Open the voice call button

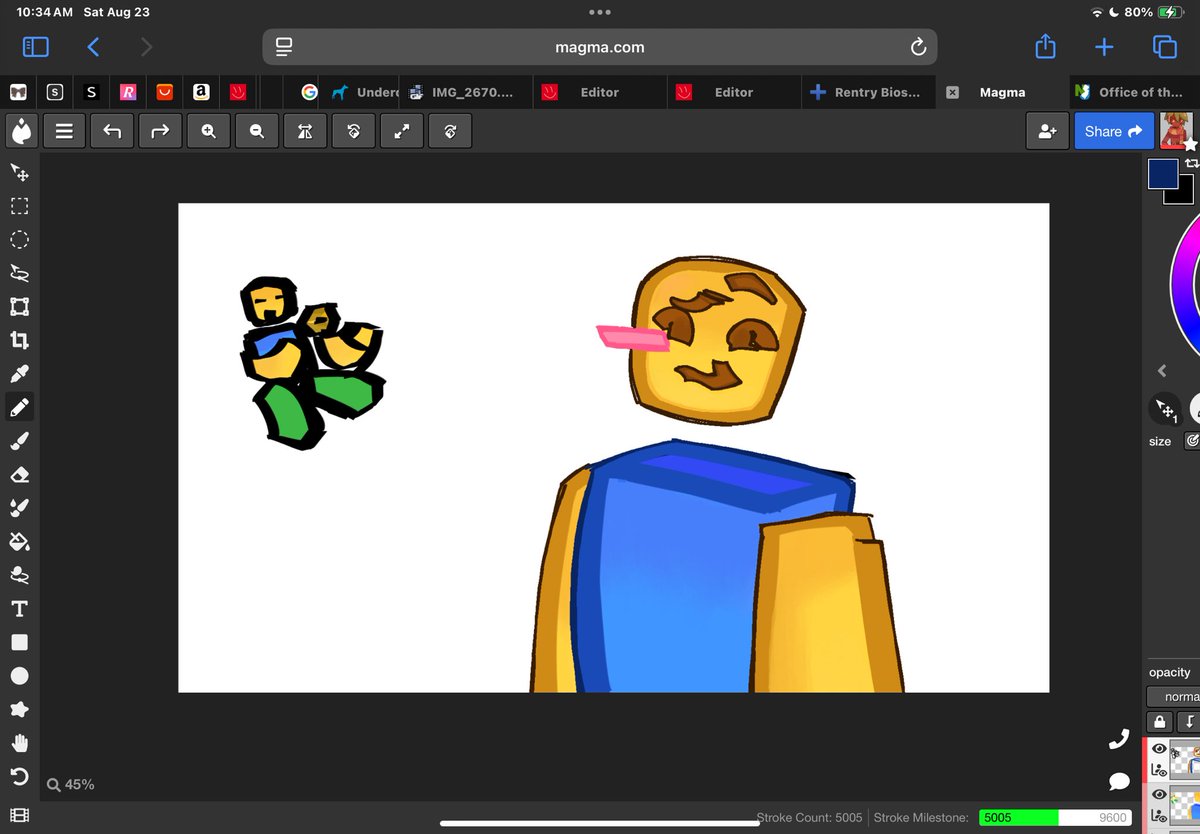(x=1119, y=740)
